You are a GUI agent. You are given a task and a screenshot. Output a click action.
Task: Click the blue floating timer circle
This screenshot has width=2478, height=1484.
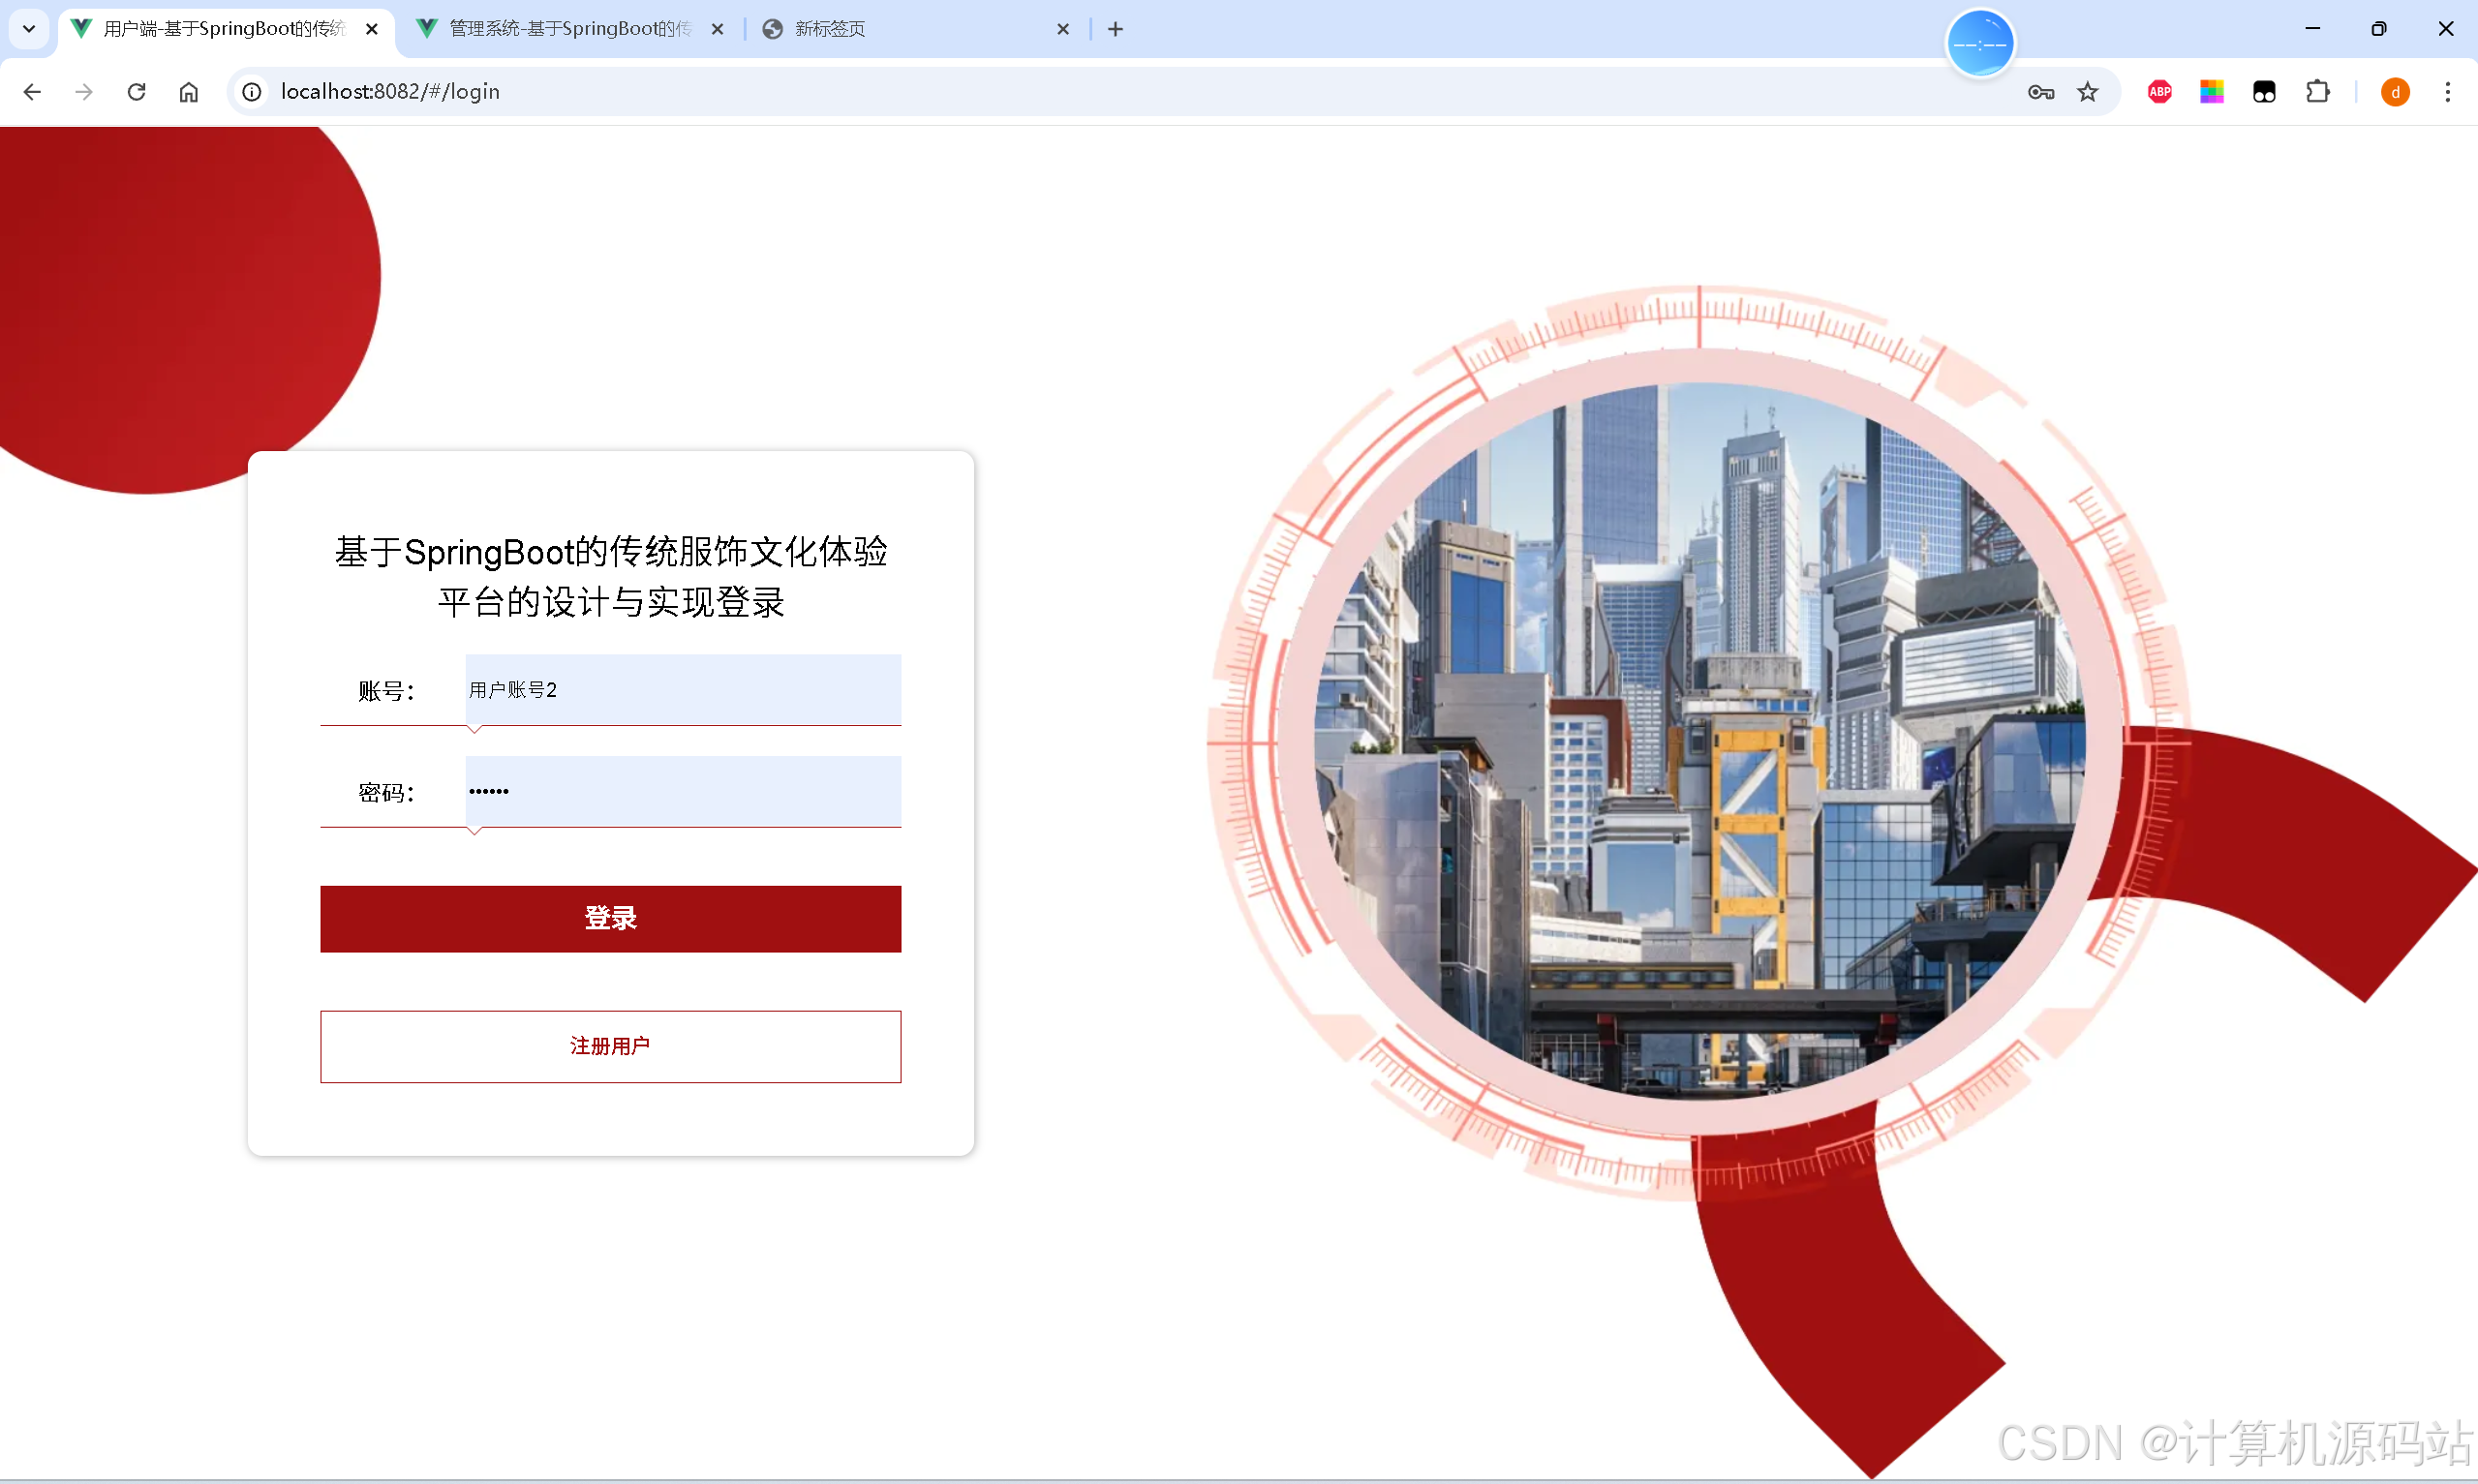click(1979, 44)
